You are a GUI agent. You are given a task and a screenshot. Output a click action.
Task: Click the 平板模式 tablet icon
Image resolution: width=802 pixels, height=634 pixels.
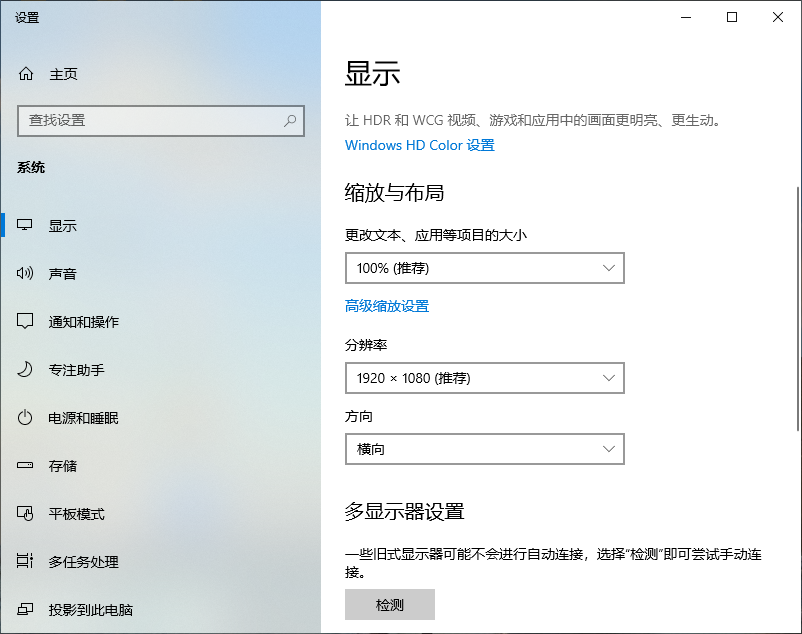26,514
